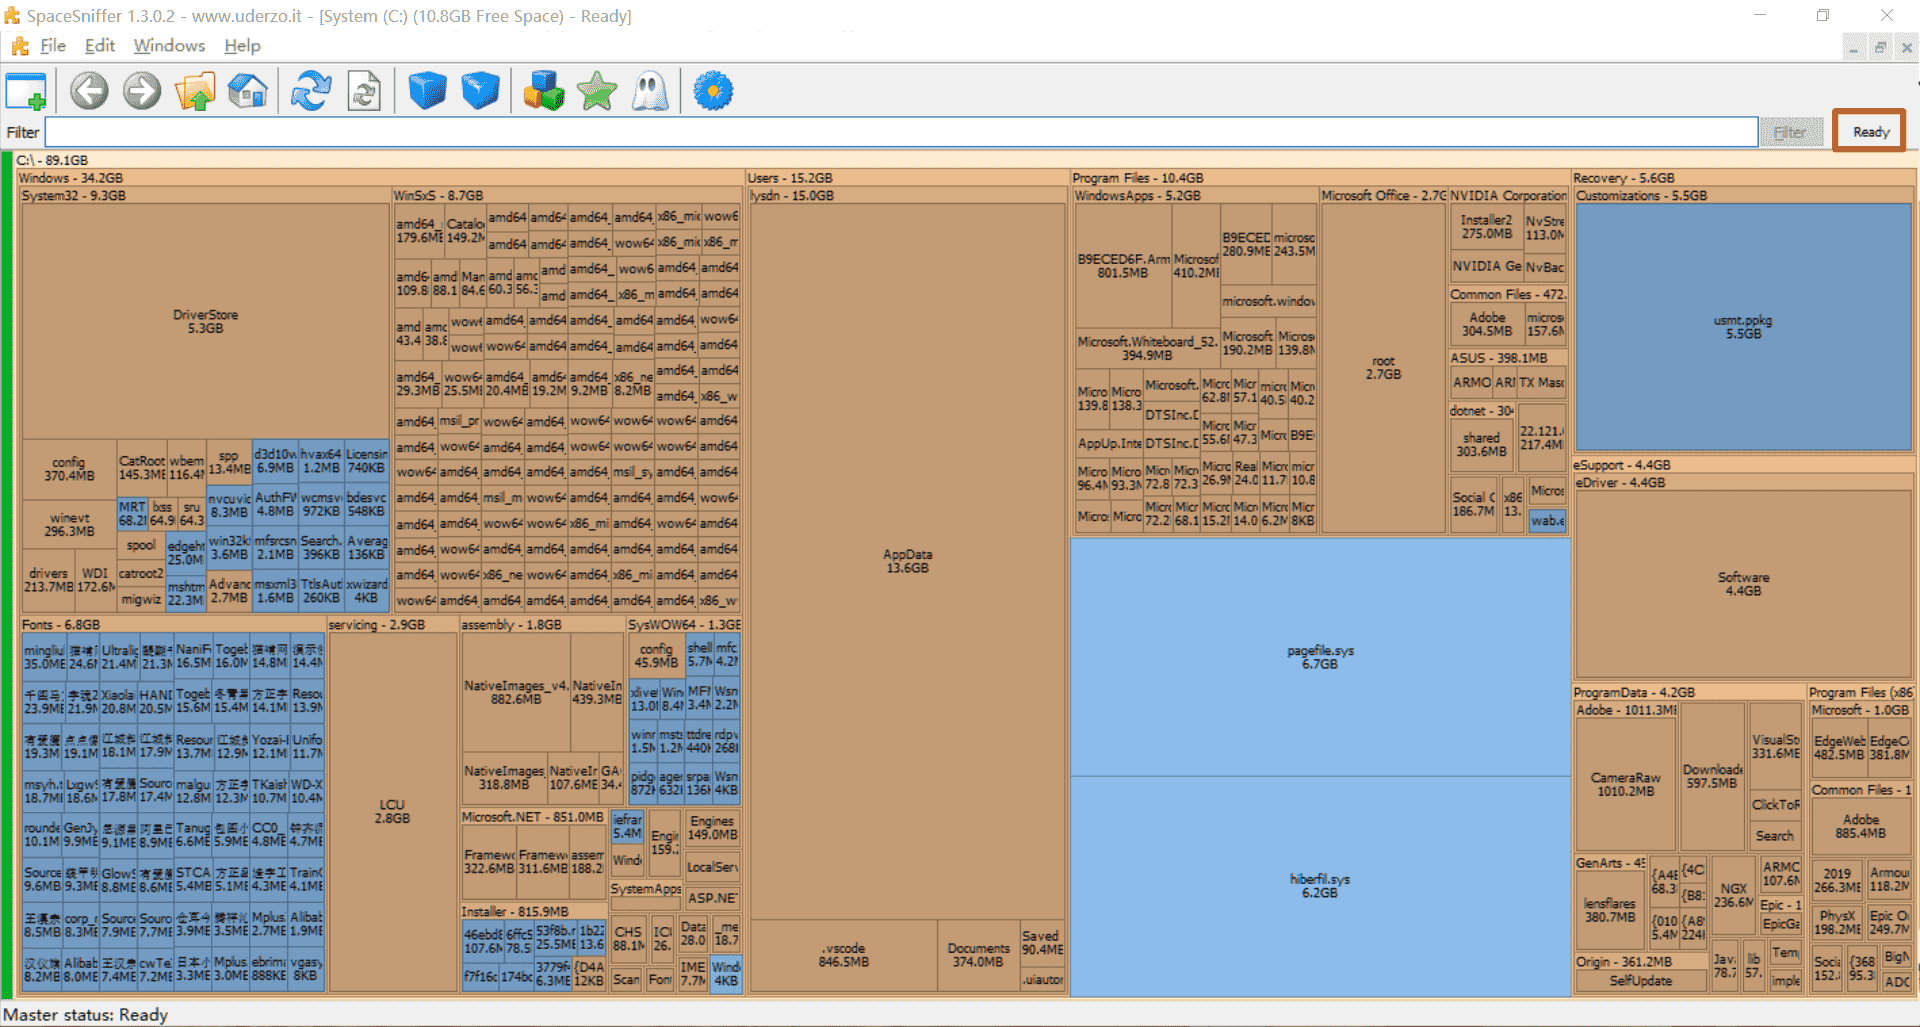Select the config 370.4MB block
Image resolution: width=1920 pixels, height=1027 pixels.
[69, 469]
